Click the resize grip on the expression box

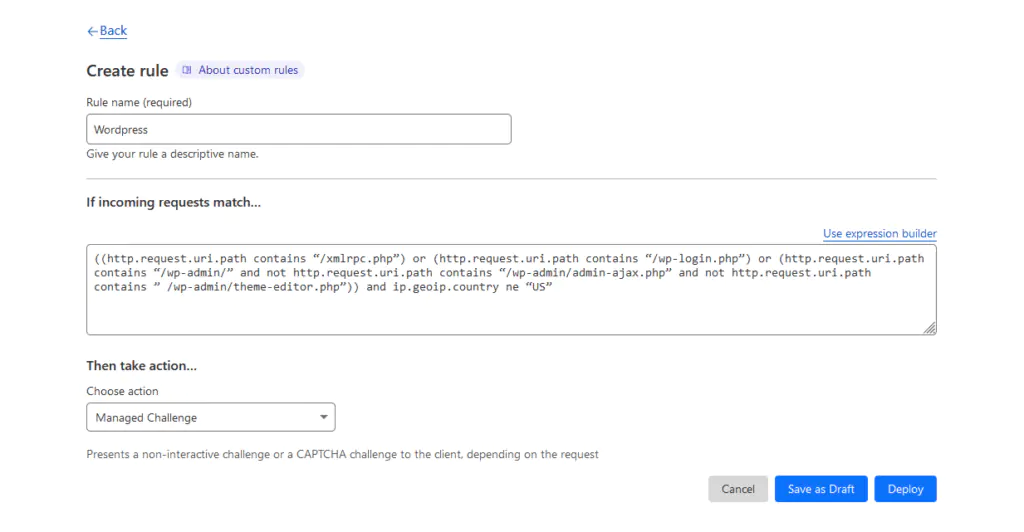click(x=929, y=327)
